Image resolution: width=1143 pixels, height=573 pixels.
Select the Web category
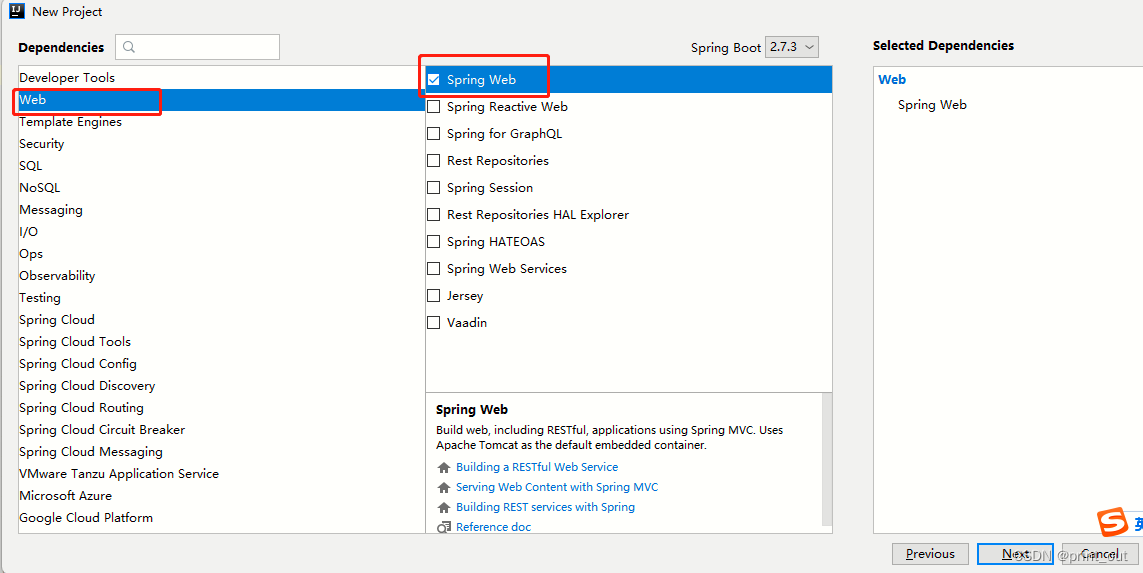(222, 100)
